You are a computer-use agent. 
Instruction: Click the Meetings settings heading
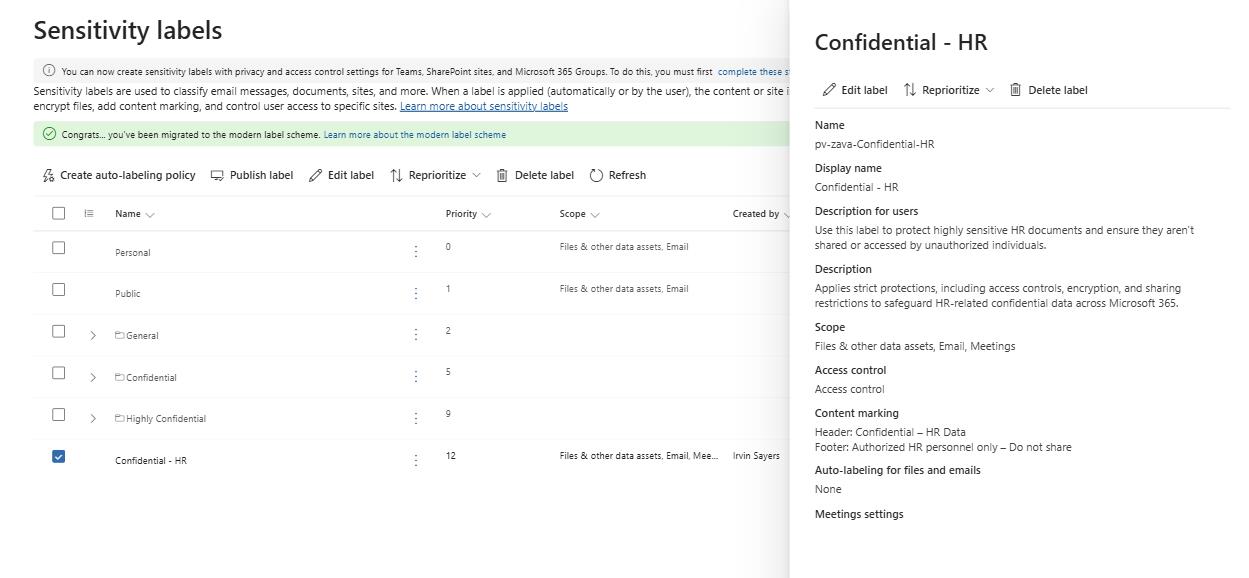pyautogui.click(x=859, y=514)
